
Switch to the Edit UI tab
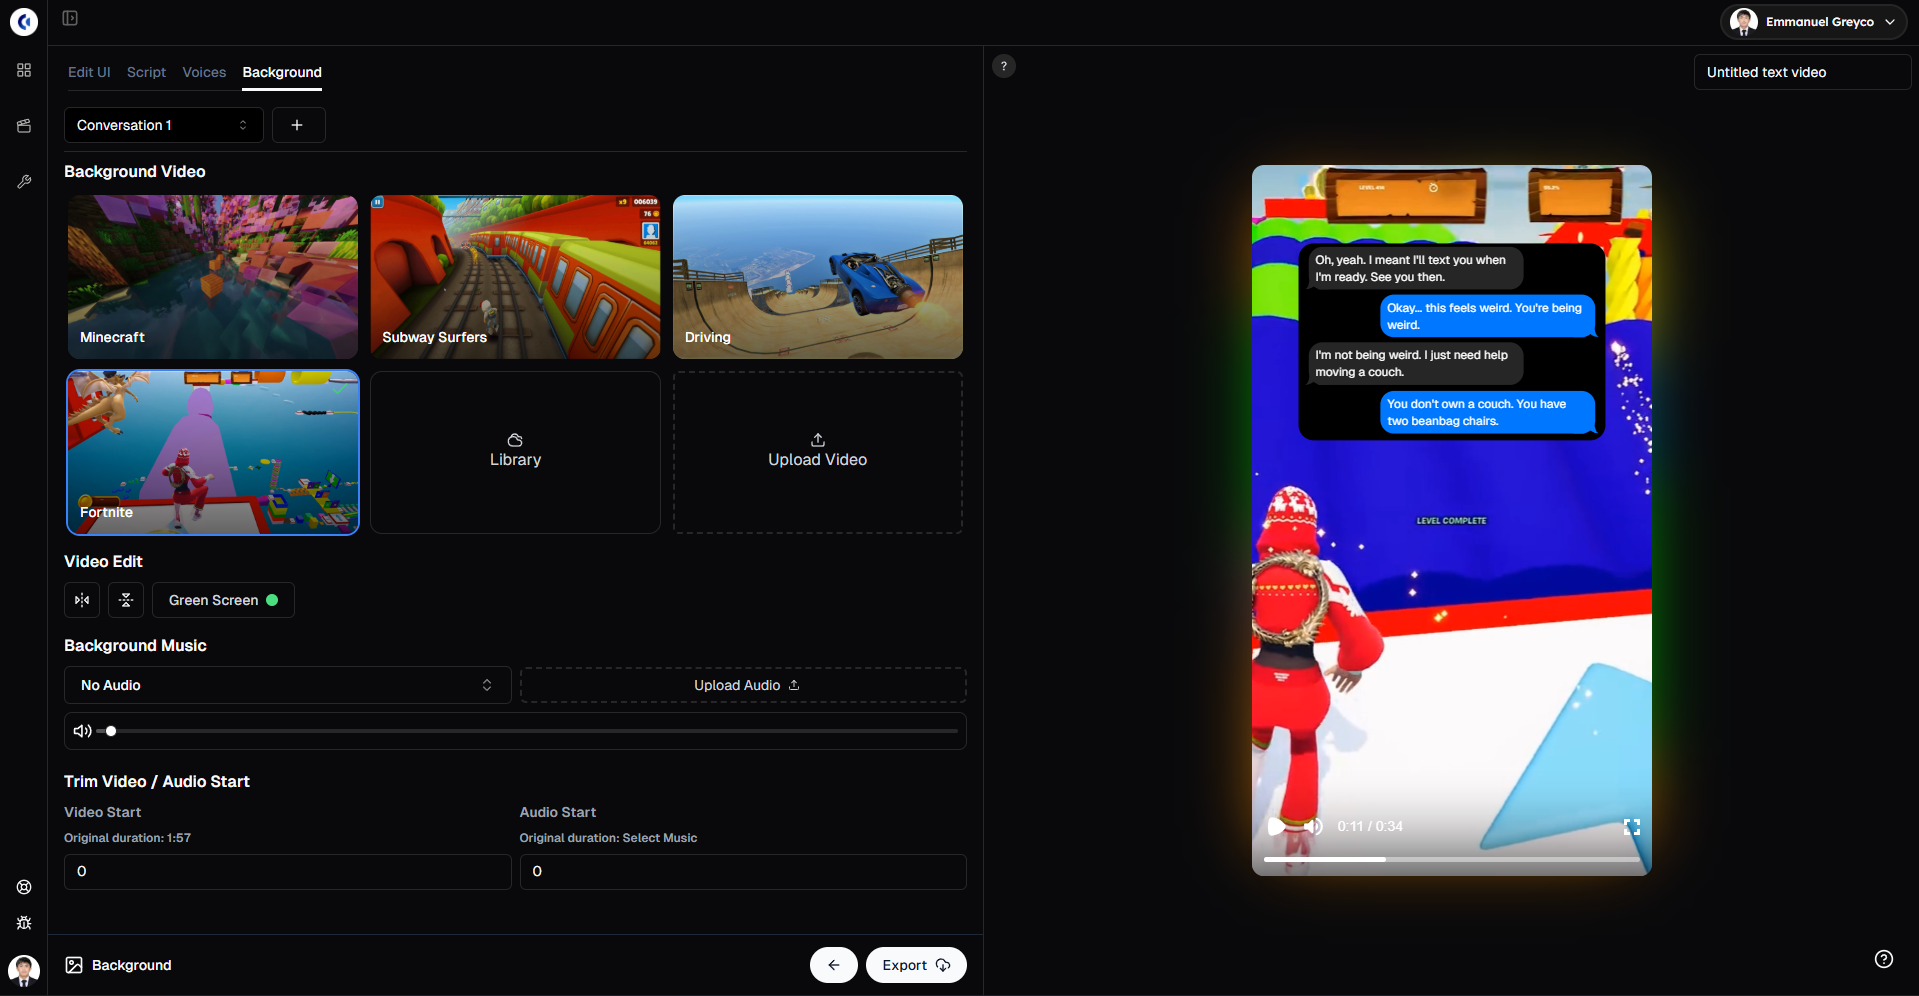point(89,72)
